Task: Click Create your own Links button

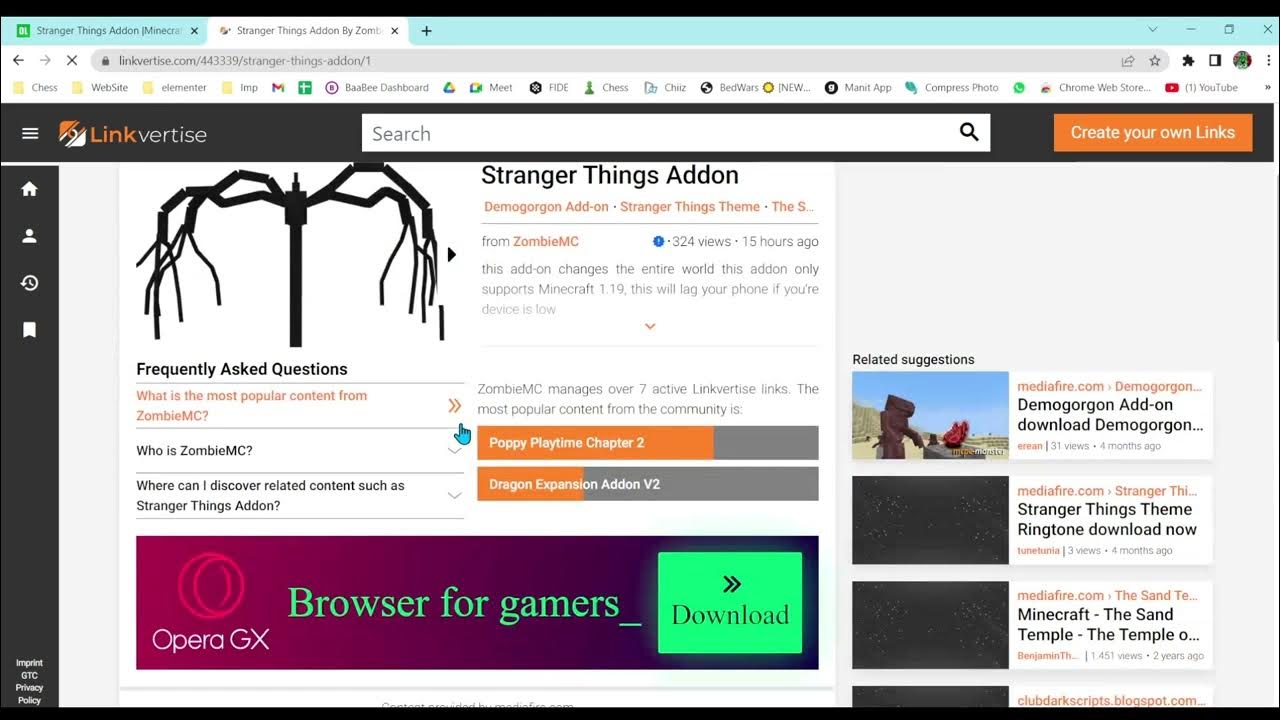Action: pyautogui.click(x=1153, y=132)
